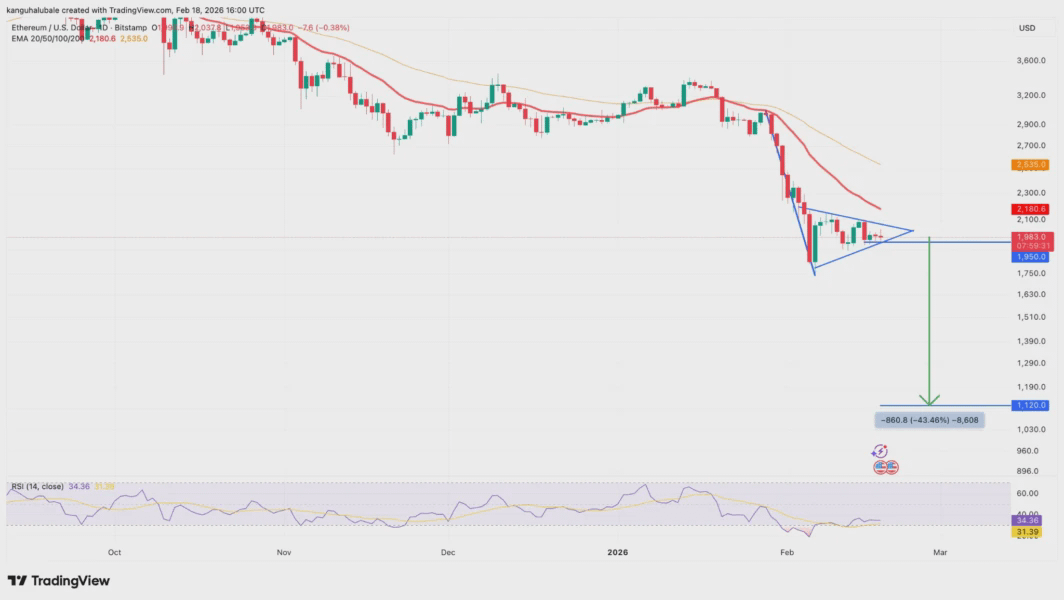Click the purple 34.36 RSI value tag
Viewport: 1064px width, 600px height.
1027,521
